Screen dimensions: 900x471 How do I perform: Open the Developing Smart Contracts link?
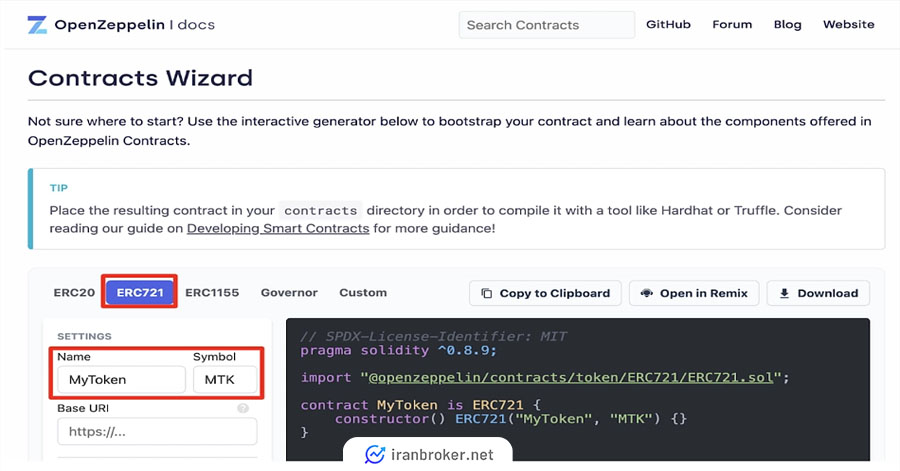pyautogui.click(x=278, y=228)
